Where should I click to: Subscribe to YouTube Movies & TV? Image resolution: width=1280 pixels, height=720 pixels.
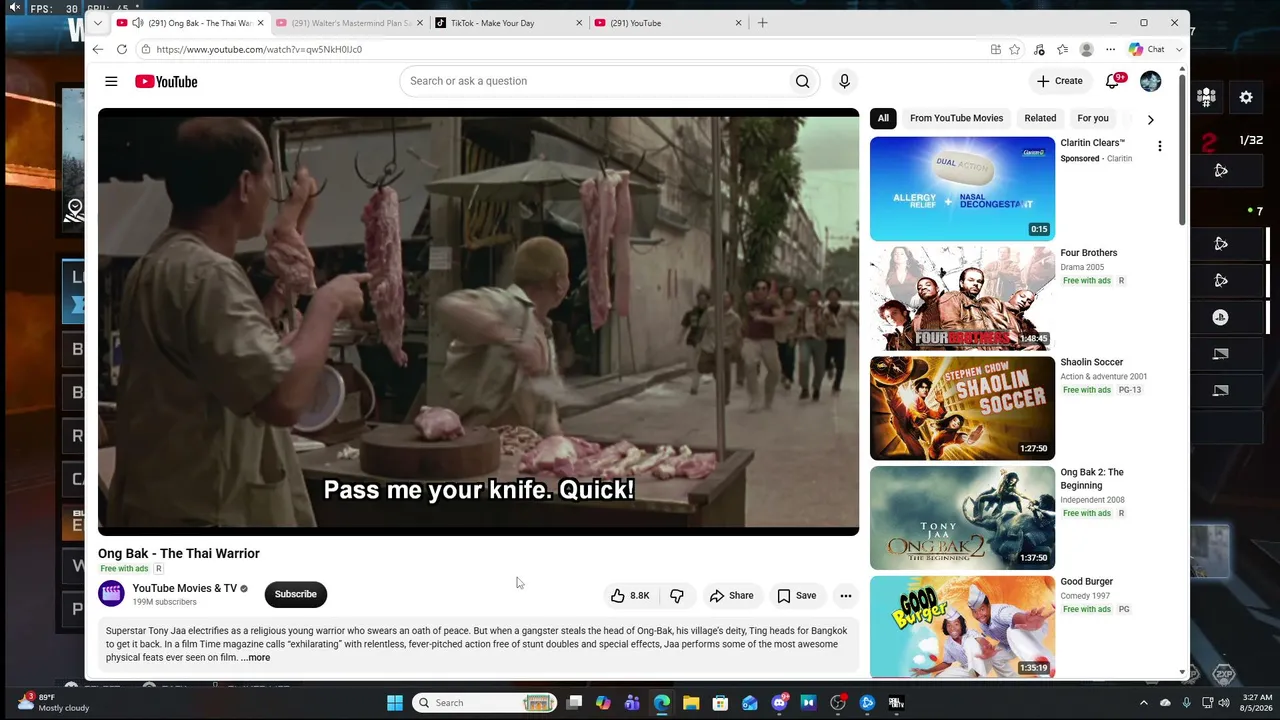(295, 594)
